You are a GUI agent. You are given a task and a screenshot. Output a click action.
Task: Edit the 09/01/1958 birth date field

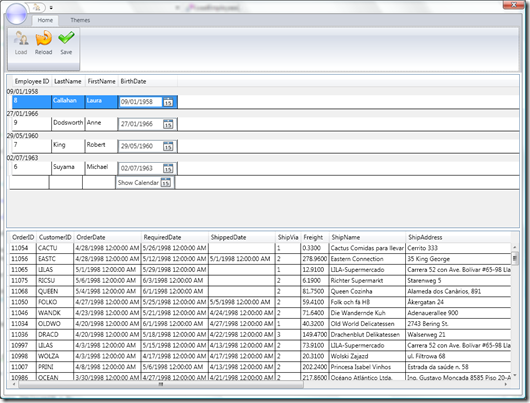[x=141, y=102]
